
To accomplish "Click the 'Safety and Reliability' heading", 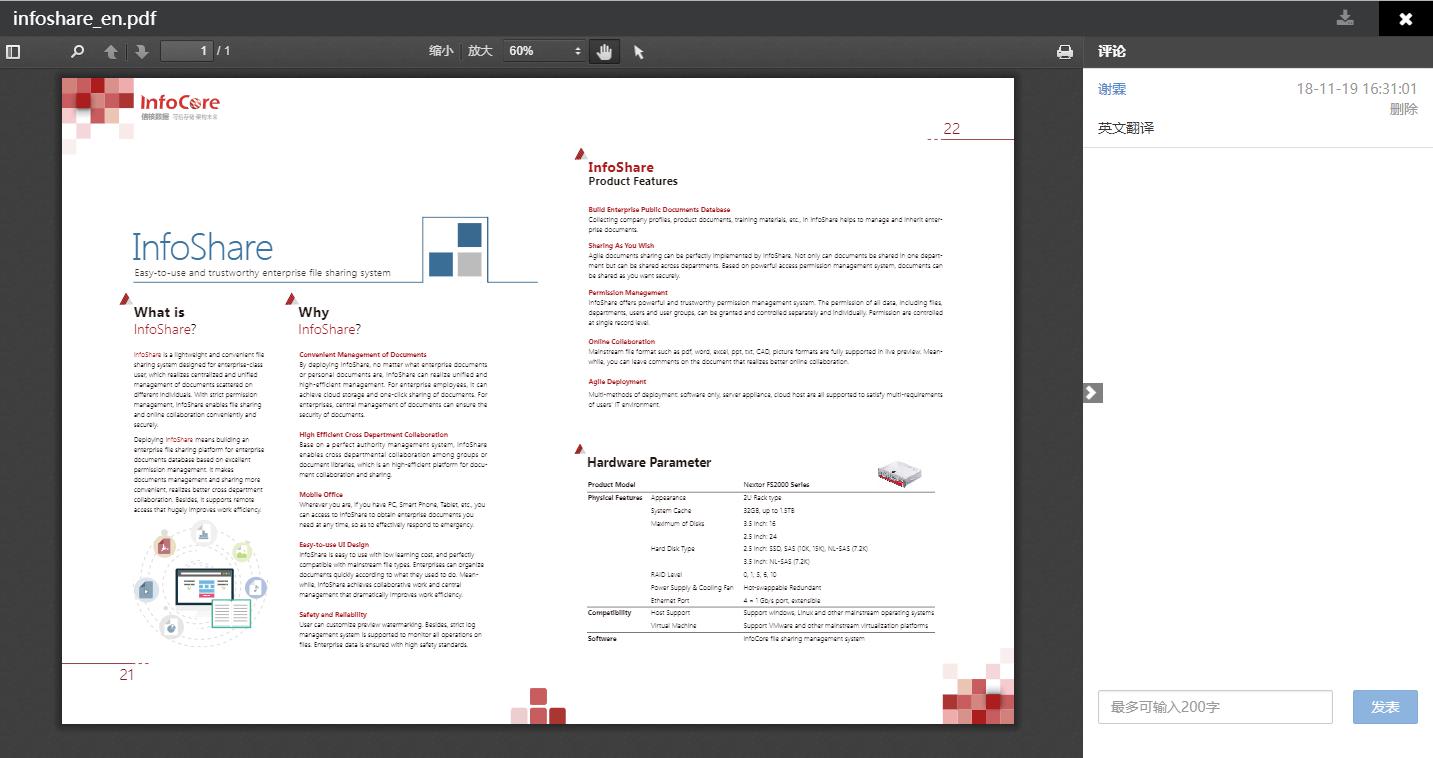I will click(x=333, y=614).
